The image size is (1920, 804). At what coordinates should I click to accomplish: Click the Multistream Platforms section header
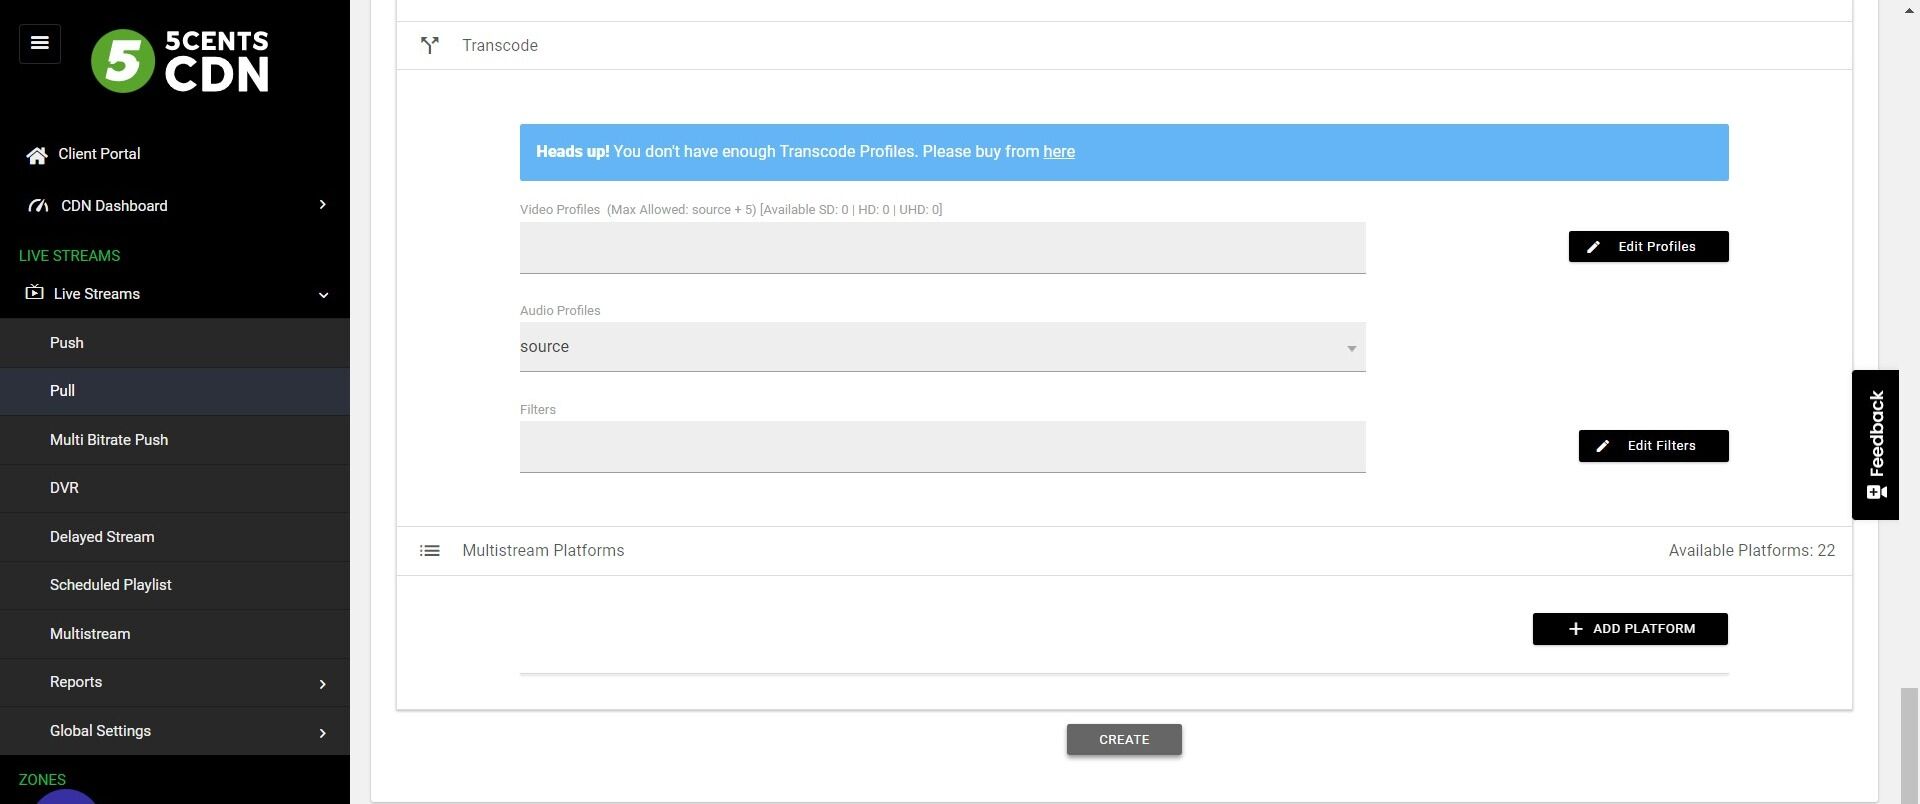pyautogui.click(x=1124, y=551)
